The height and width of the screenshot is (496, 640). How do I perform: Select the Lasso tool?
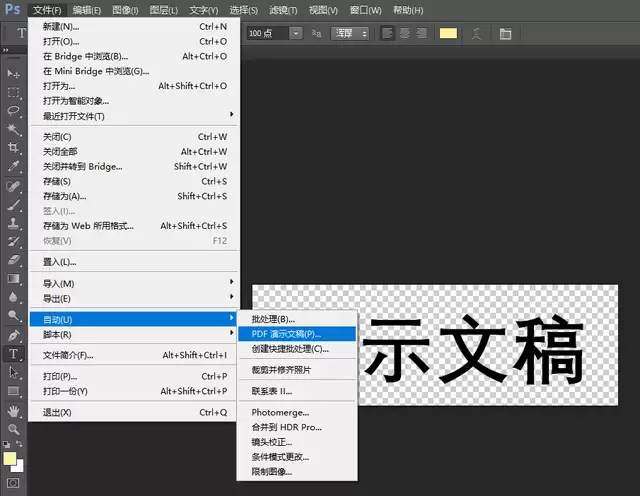(14, 111)
